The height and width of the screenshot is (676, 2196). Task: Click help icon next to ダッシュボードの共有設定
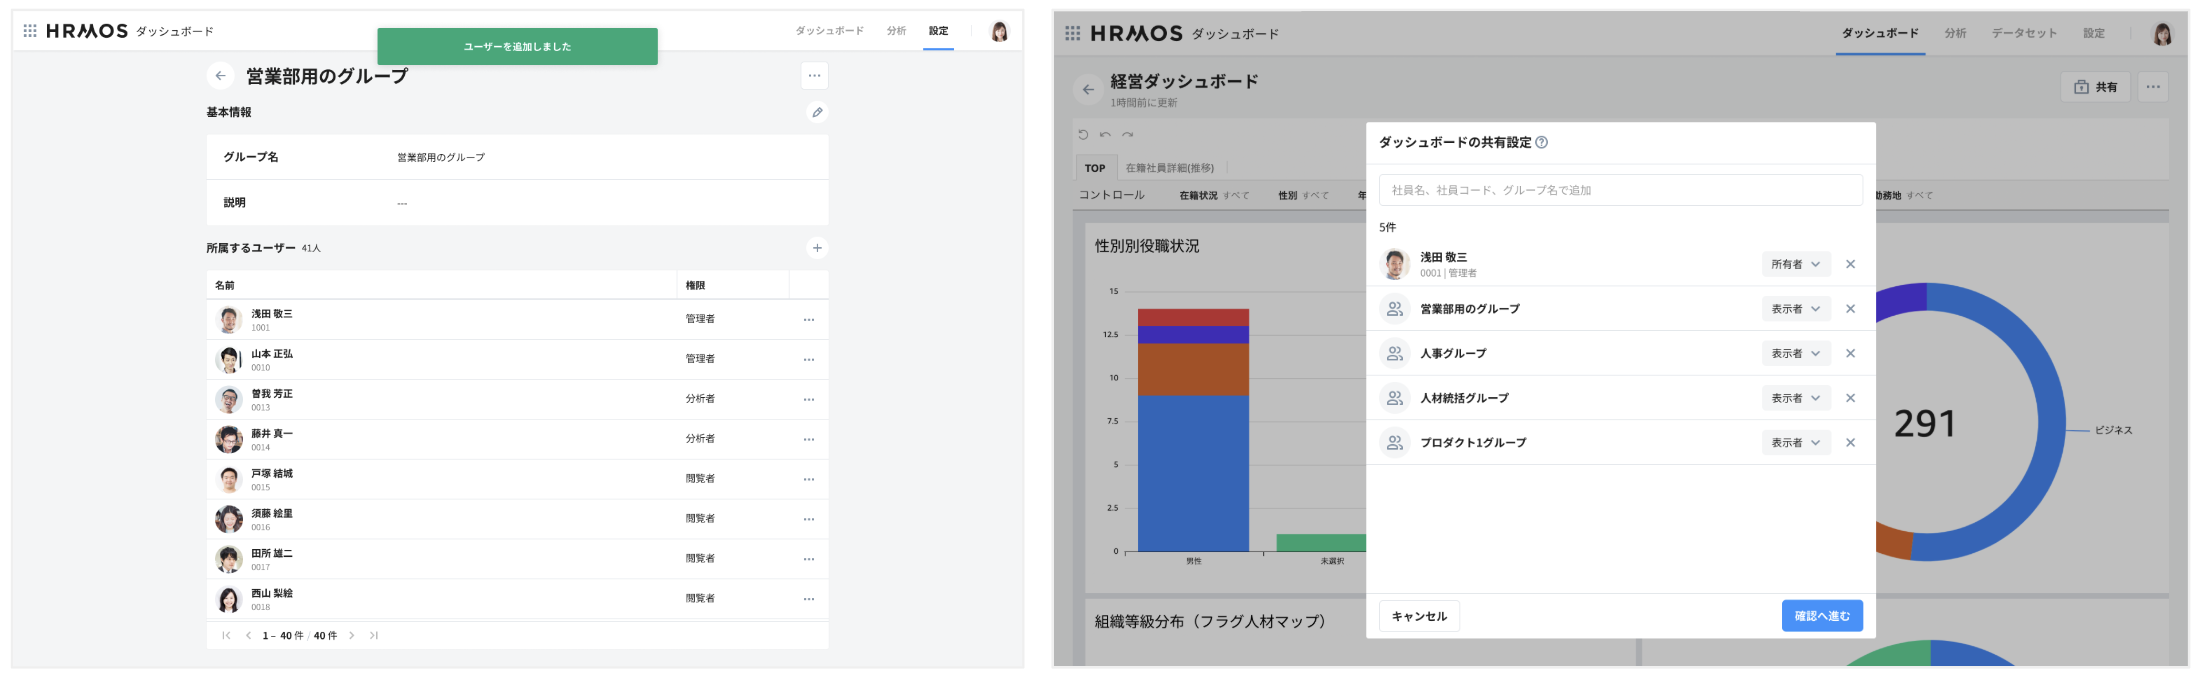click(1541, 142)
